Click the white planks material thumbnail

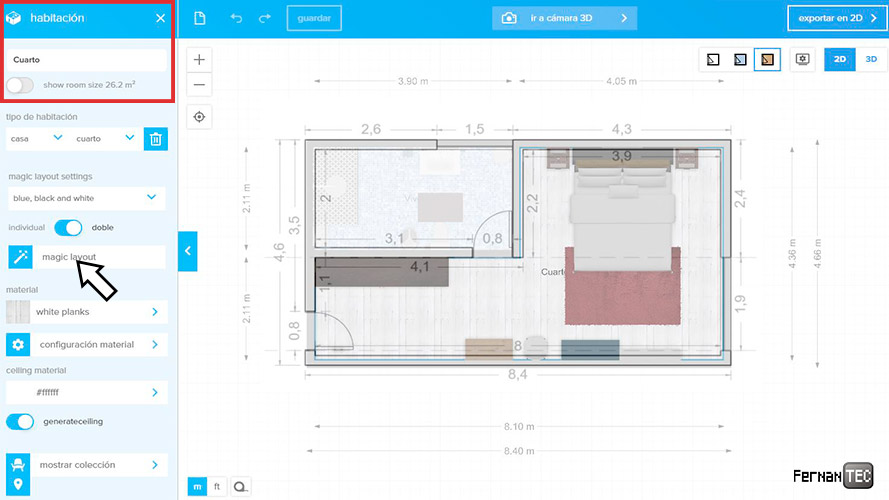click(x=18, y=312)
